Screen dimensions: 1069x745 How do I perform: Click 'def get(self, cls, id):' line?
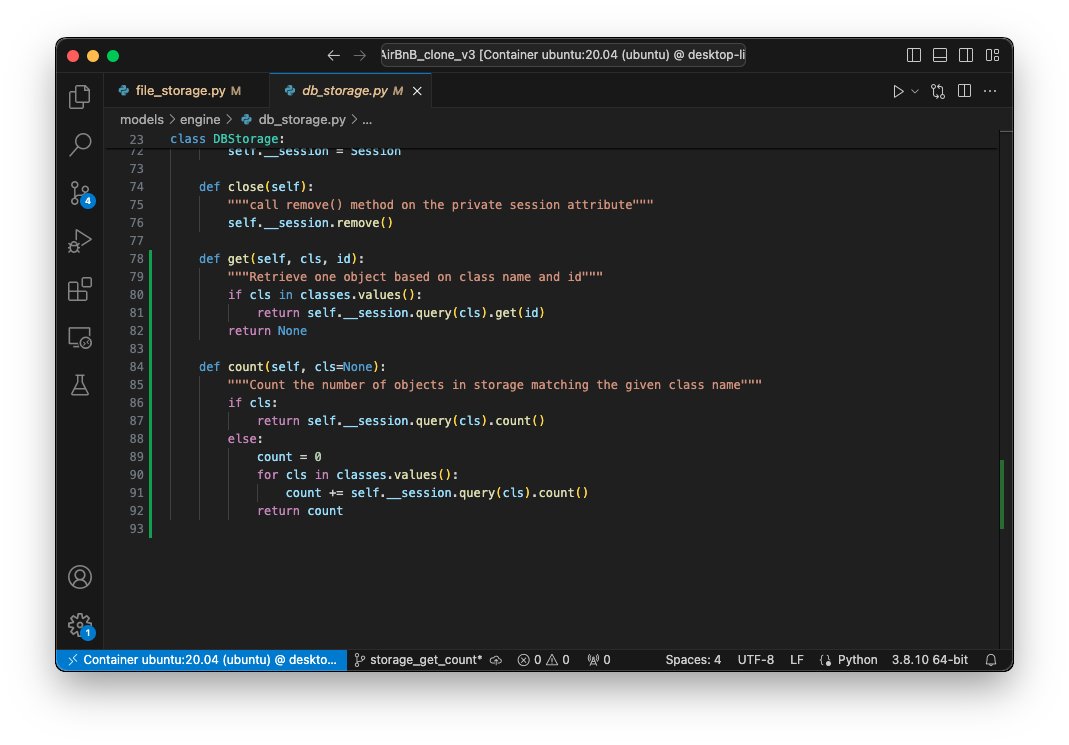click(x=282, y=259)
